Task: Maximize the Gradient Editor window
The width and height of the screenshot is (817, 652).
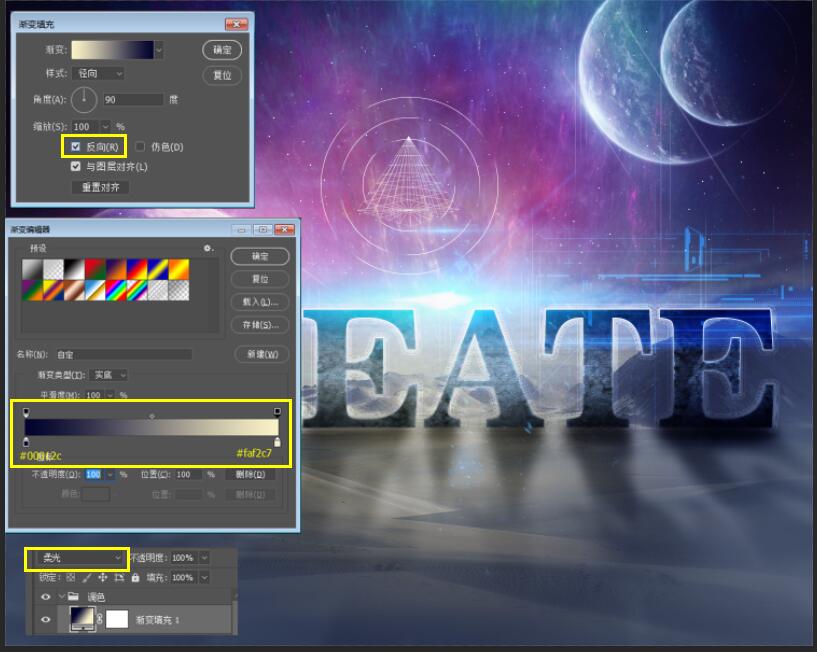Action: (x=263, y=229)
